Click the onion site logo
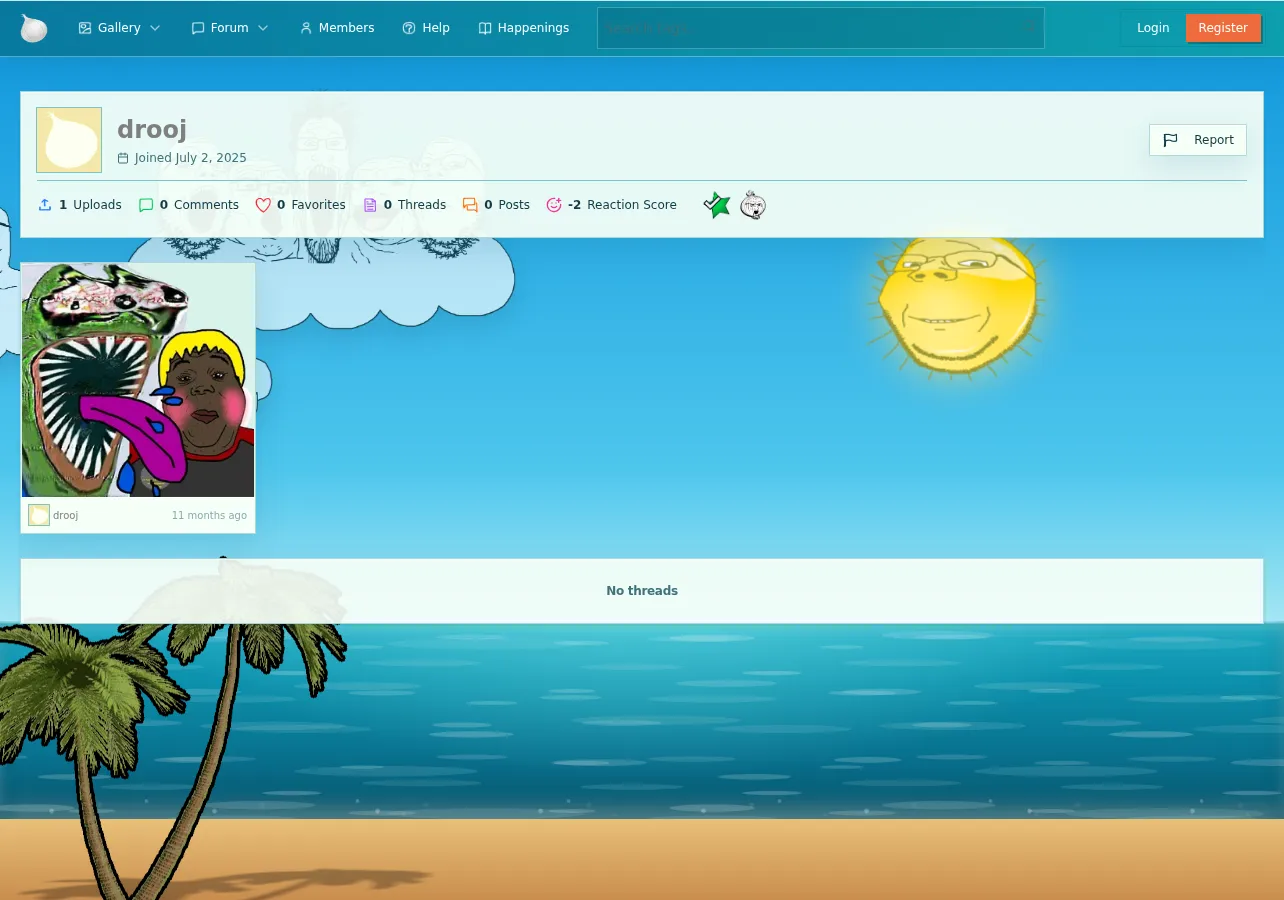Viewport: 1284px width, 900px height. click(x=34, y=28)
